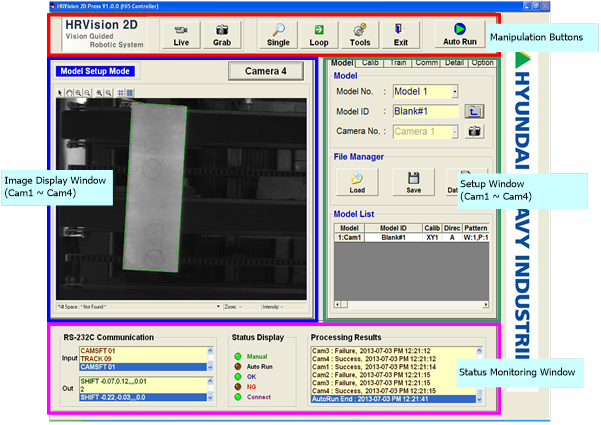Image resolution: width=601 pixels, height=425 pixels.
Task: Switch to the Option tab
Action: [483, 63]
